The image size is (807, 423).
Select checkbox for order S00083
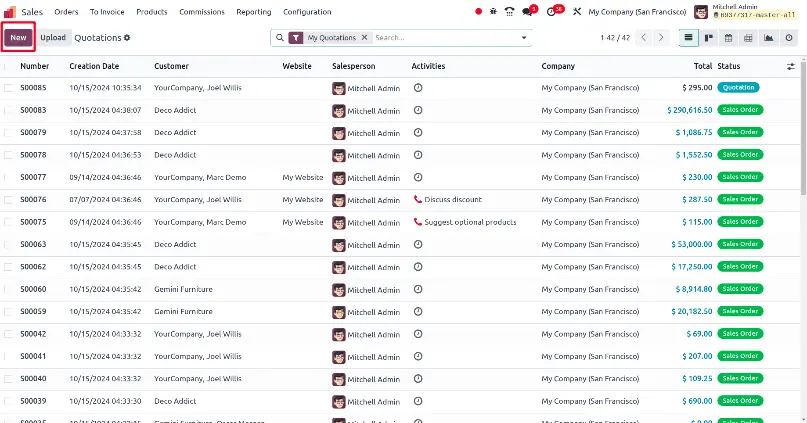click(x=8, y=110)
